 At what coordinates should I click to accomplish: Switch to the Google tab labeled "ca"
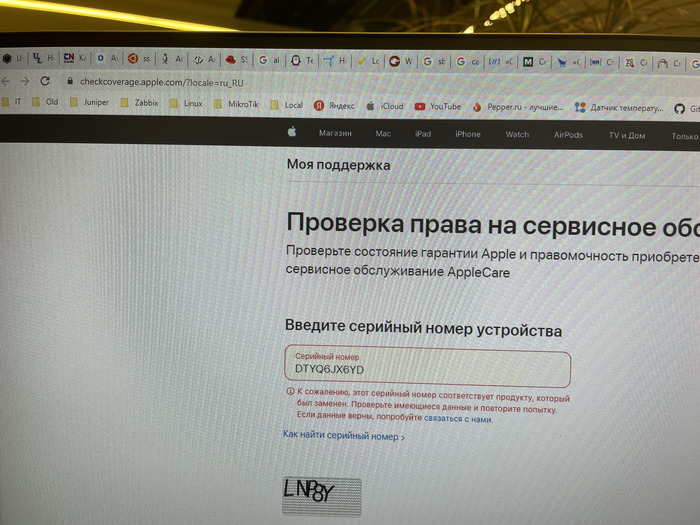pyautogui.click(x=467, y=62)
